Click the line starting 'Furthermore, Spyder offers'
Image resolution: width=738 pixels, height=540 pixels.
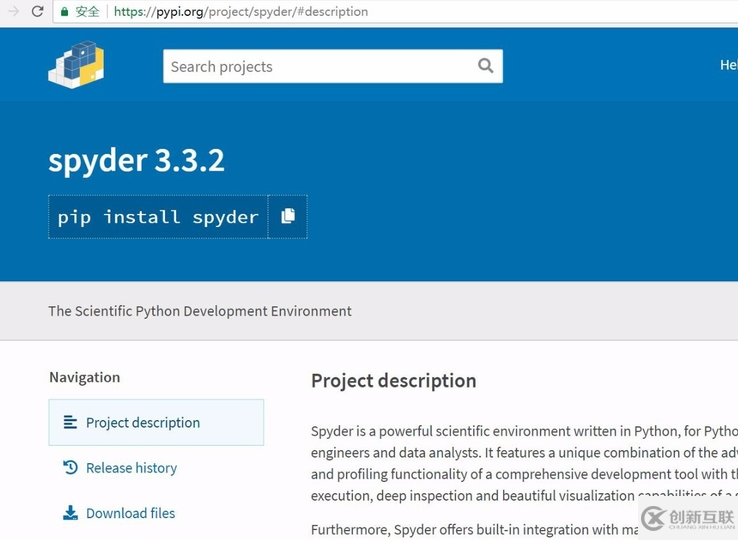coord(474,530)
